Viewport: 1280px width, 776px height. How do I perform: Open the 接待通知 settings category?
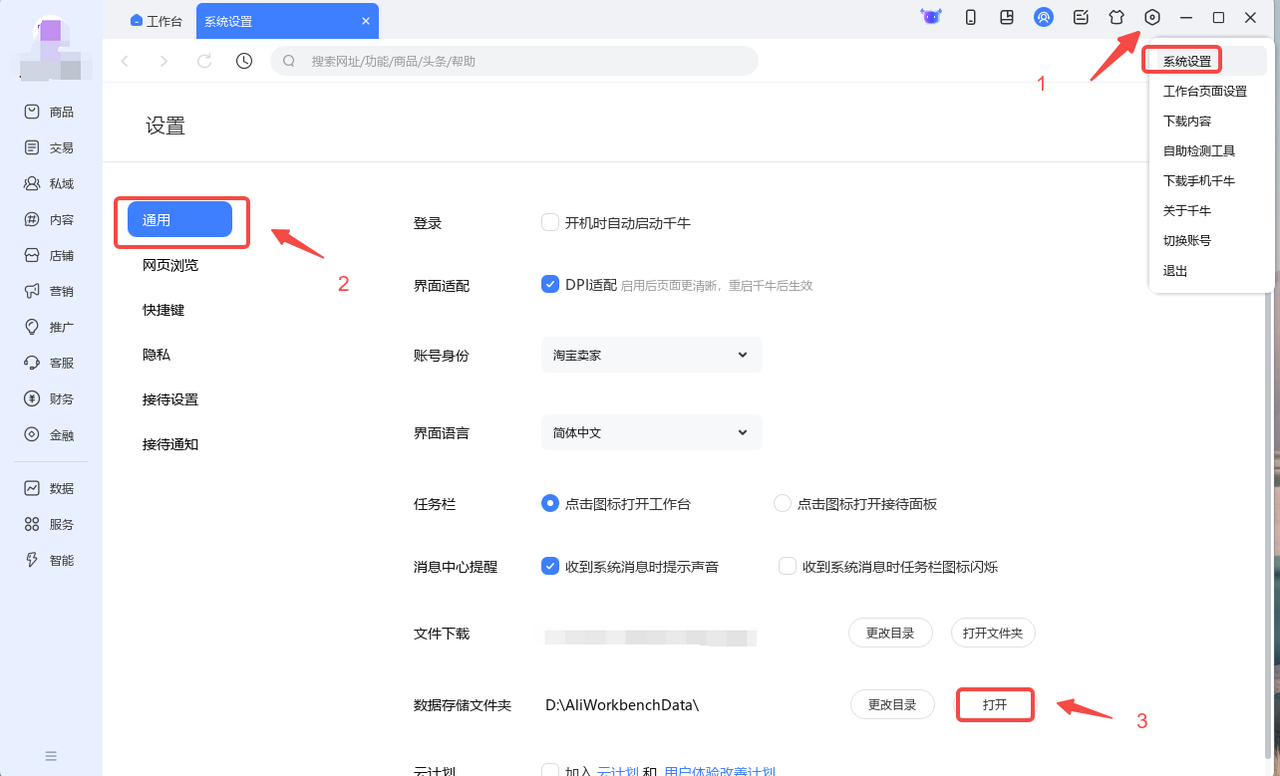(x=170, y=444)
